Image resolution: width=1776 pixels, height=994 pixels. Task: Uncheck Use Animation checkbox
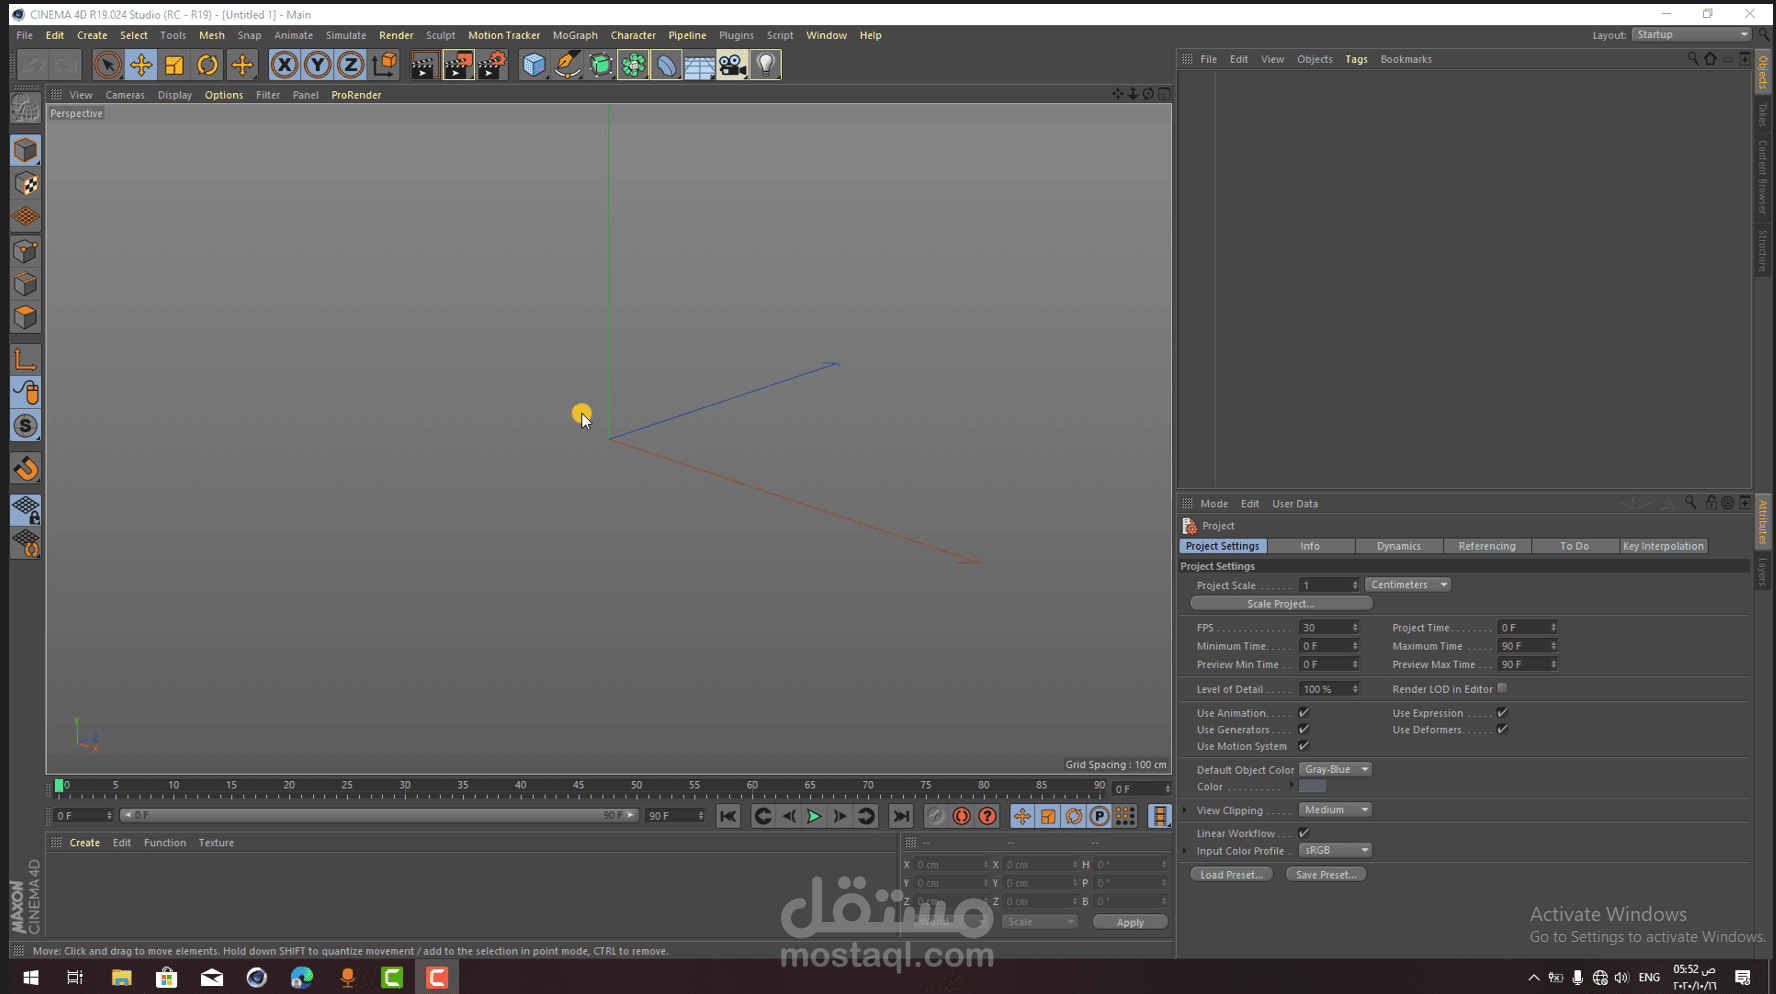[1304, 713]
